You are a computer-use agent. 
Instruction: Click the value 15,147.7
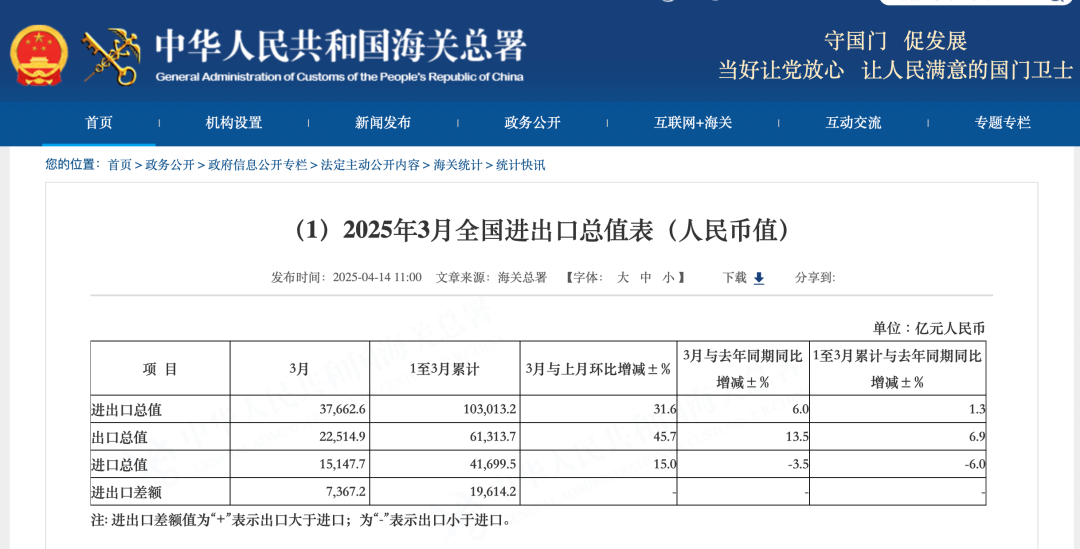[x=342, y=464]
